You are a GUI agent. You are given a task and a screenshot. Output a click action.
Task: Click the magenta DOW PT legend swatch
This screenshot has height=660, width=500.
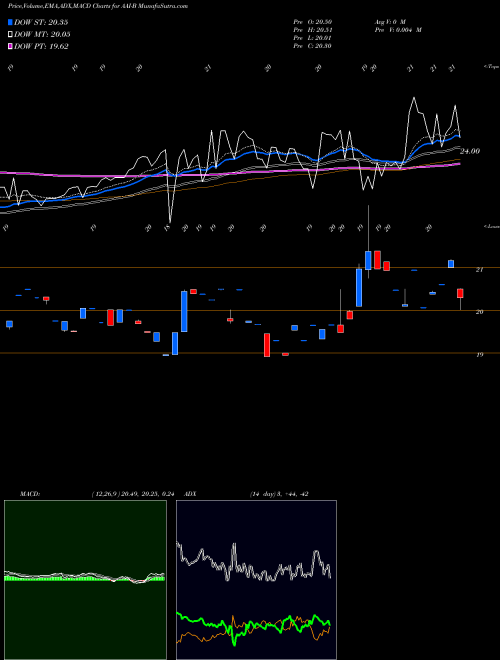point(10,46)
